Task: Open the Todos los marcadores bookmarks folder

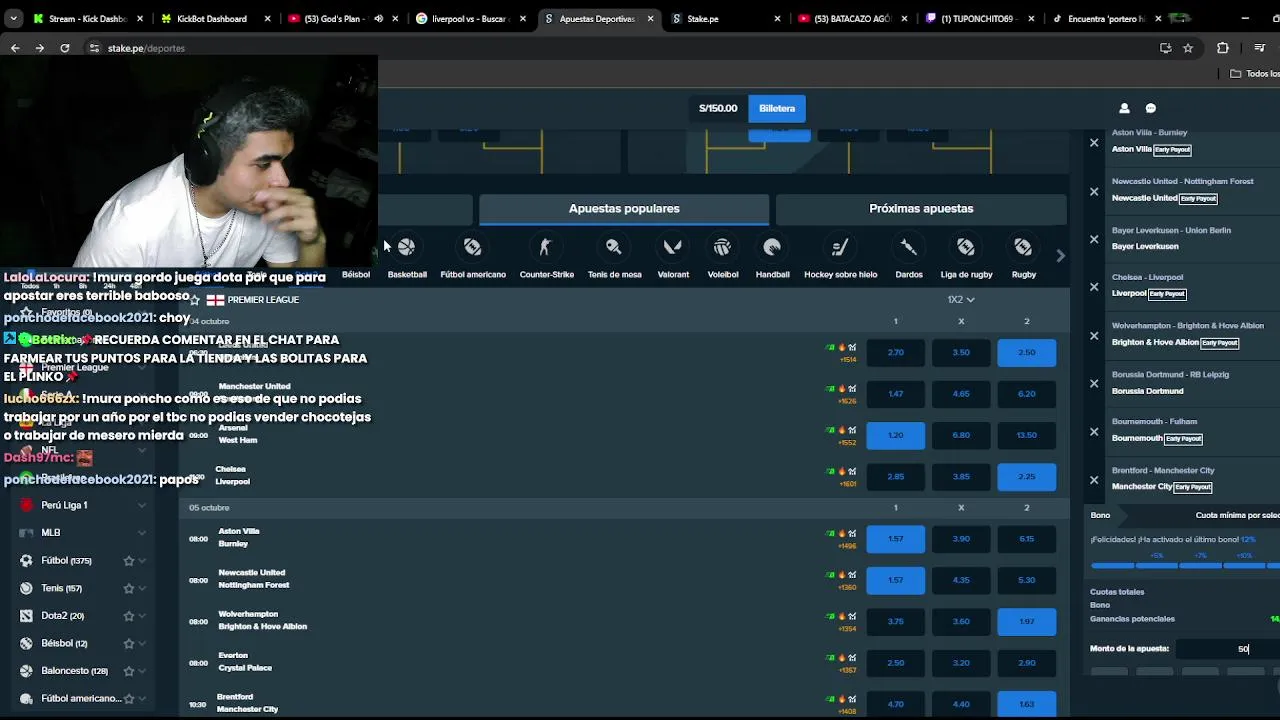Action: coord(1254,74)
